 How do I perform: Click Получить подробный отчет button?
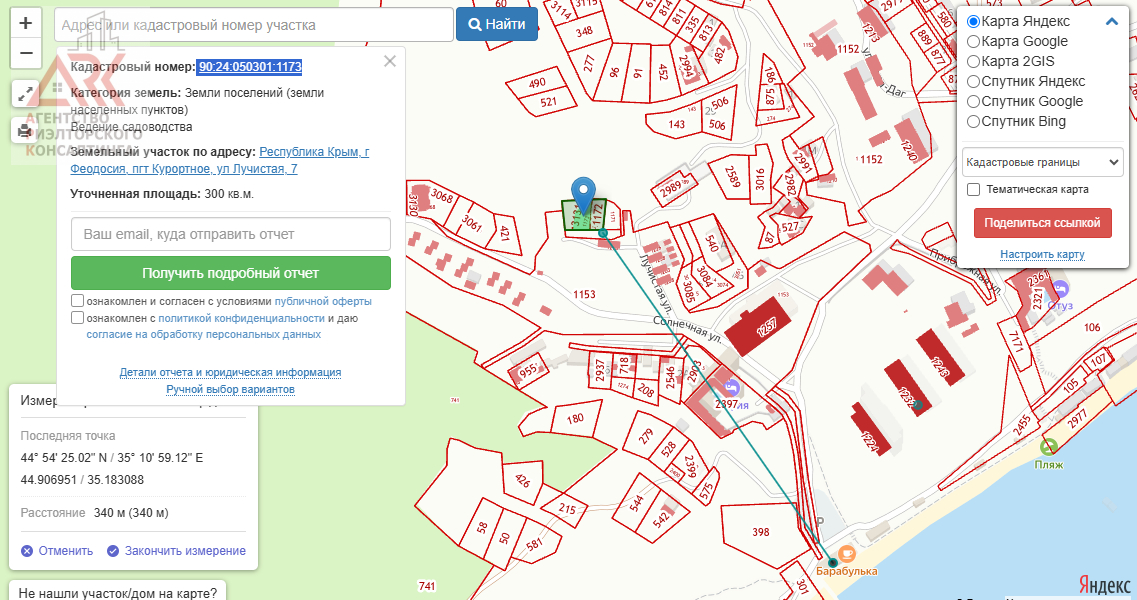[x=230, y=273]
